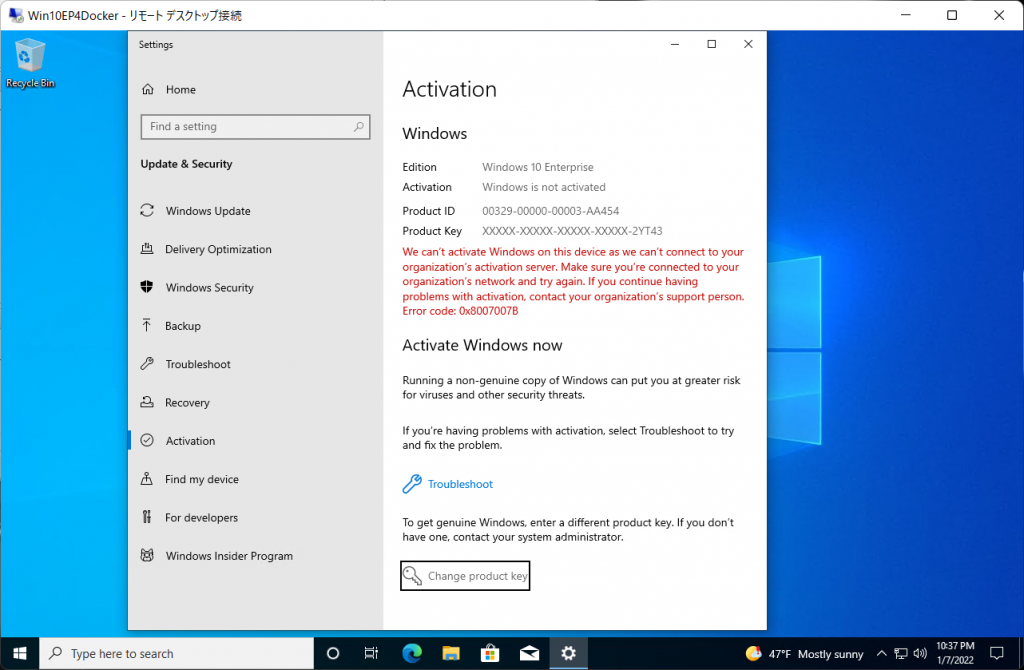Open the Mail app from the taskbar
This screenshot has width=1024, height=670.
pyautogui.click(x=529, y=653)
